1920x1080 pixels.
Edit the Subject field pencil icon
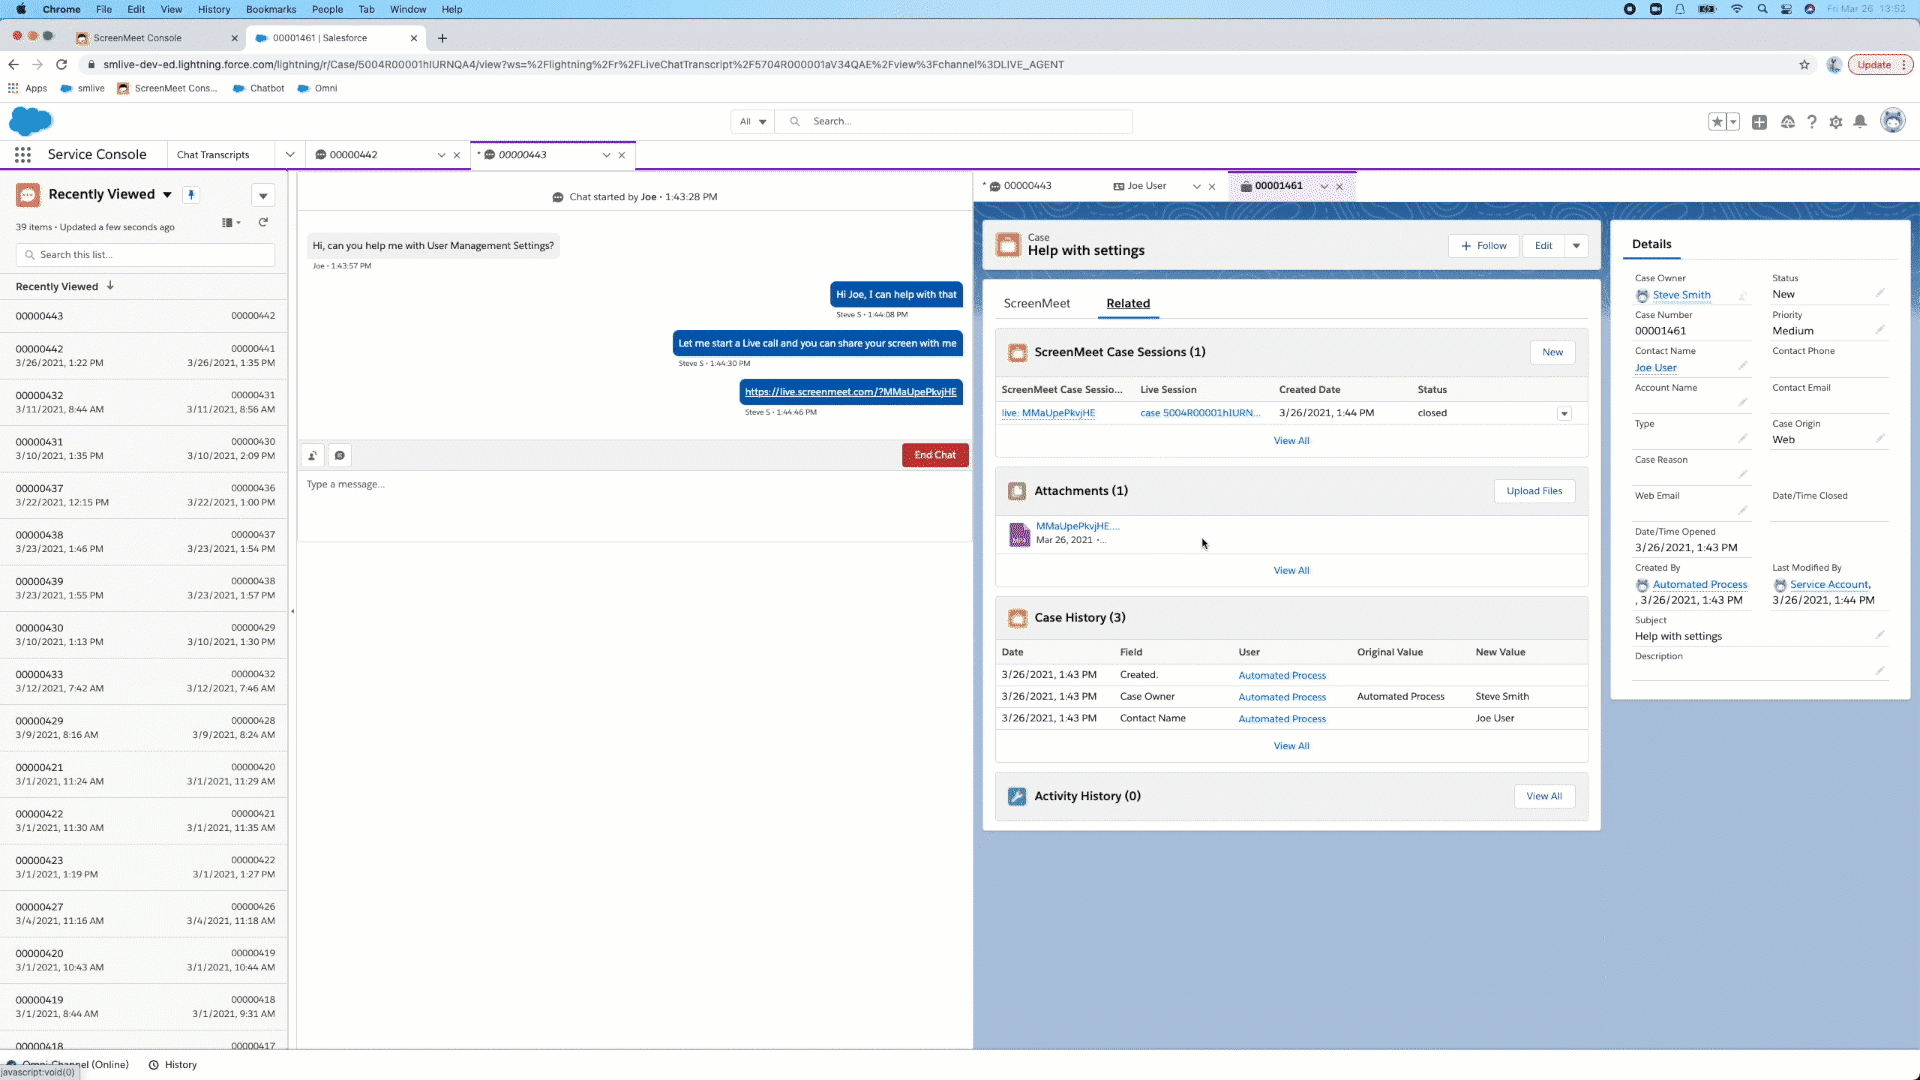tap(1880, 635)
